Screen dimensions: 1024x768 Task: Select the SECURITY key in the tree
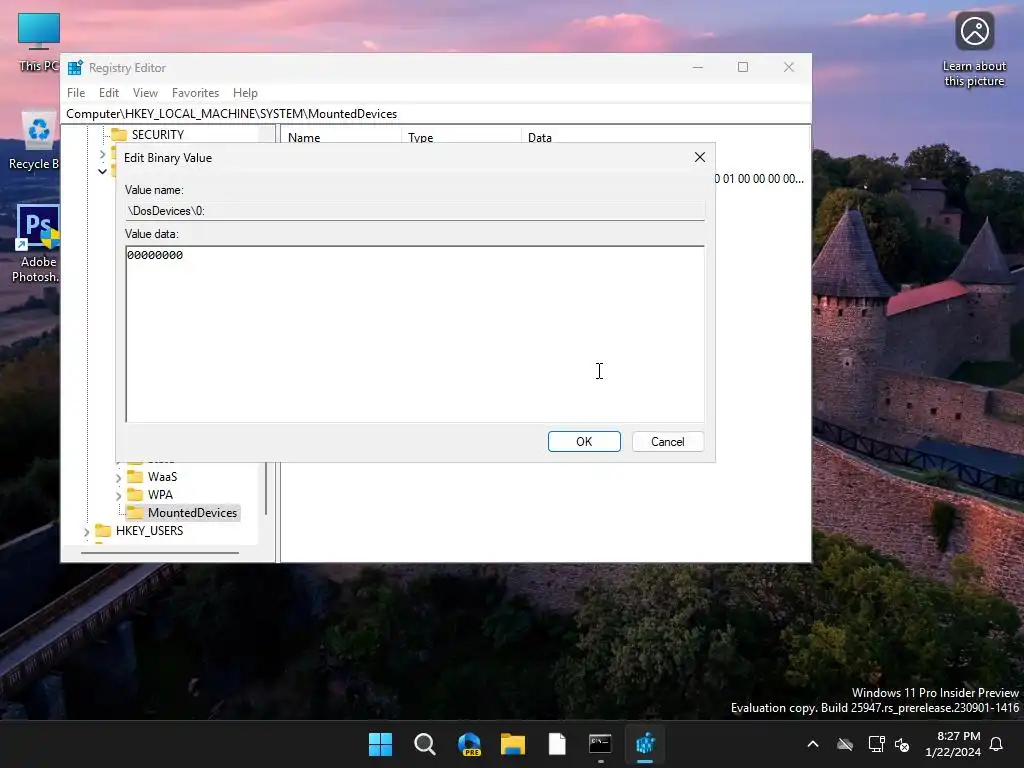(x=157, y=135)
